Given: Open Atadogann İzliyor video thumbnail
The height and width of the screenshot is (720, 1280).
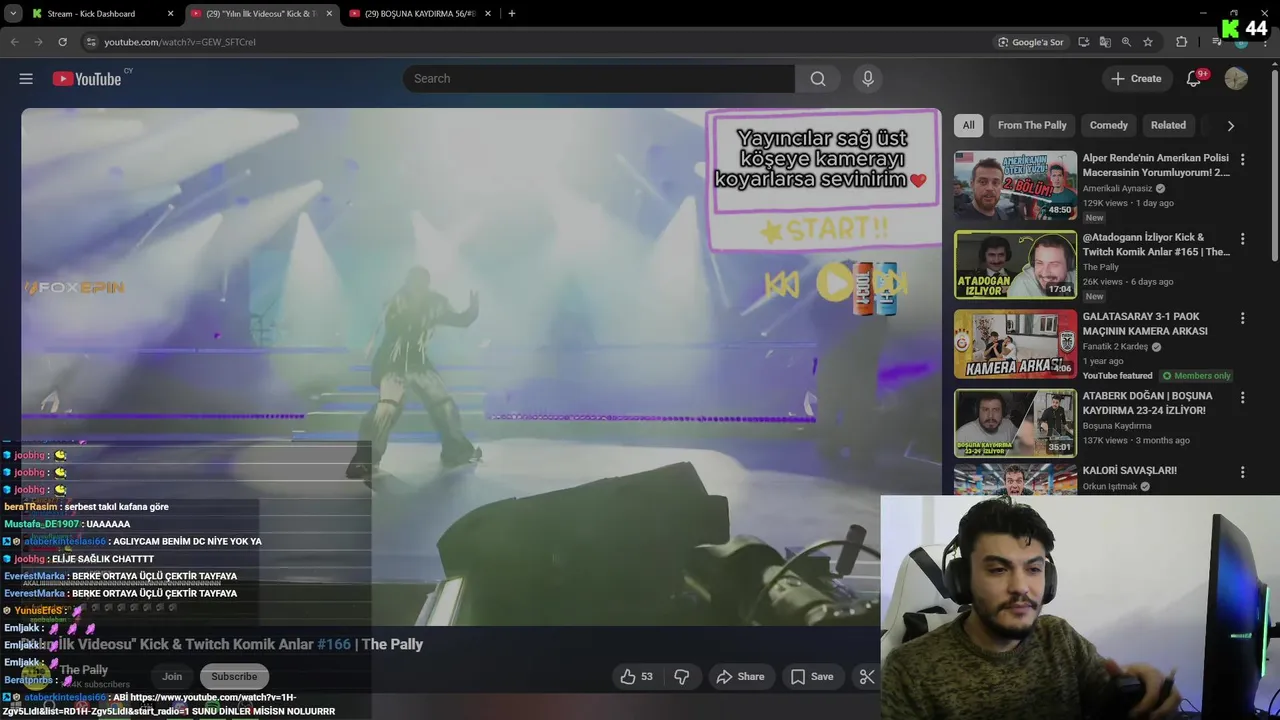Looking at the screenshot, I should pyautogui.click(x=1015, y=265).
